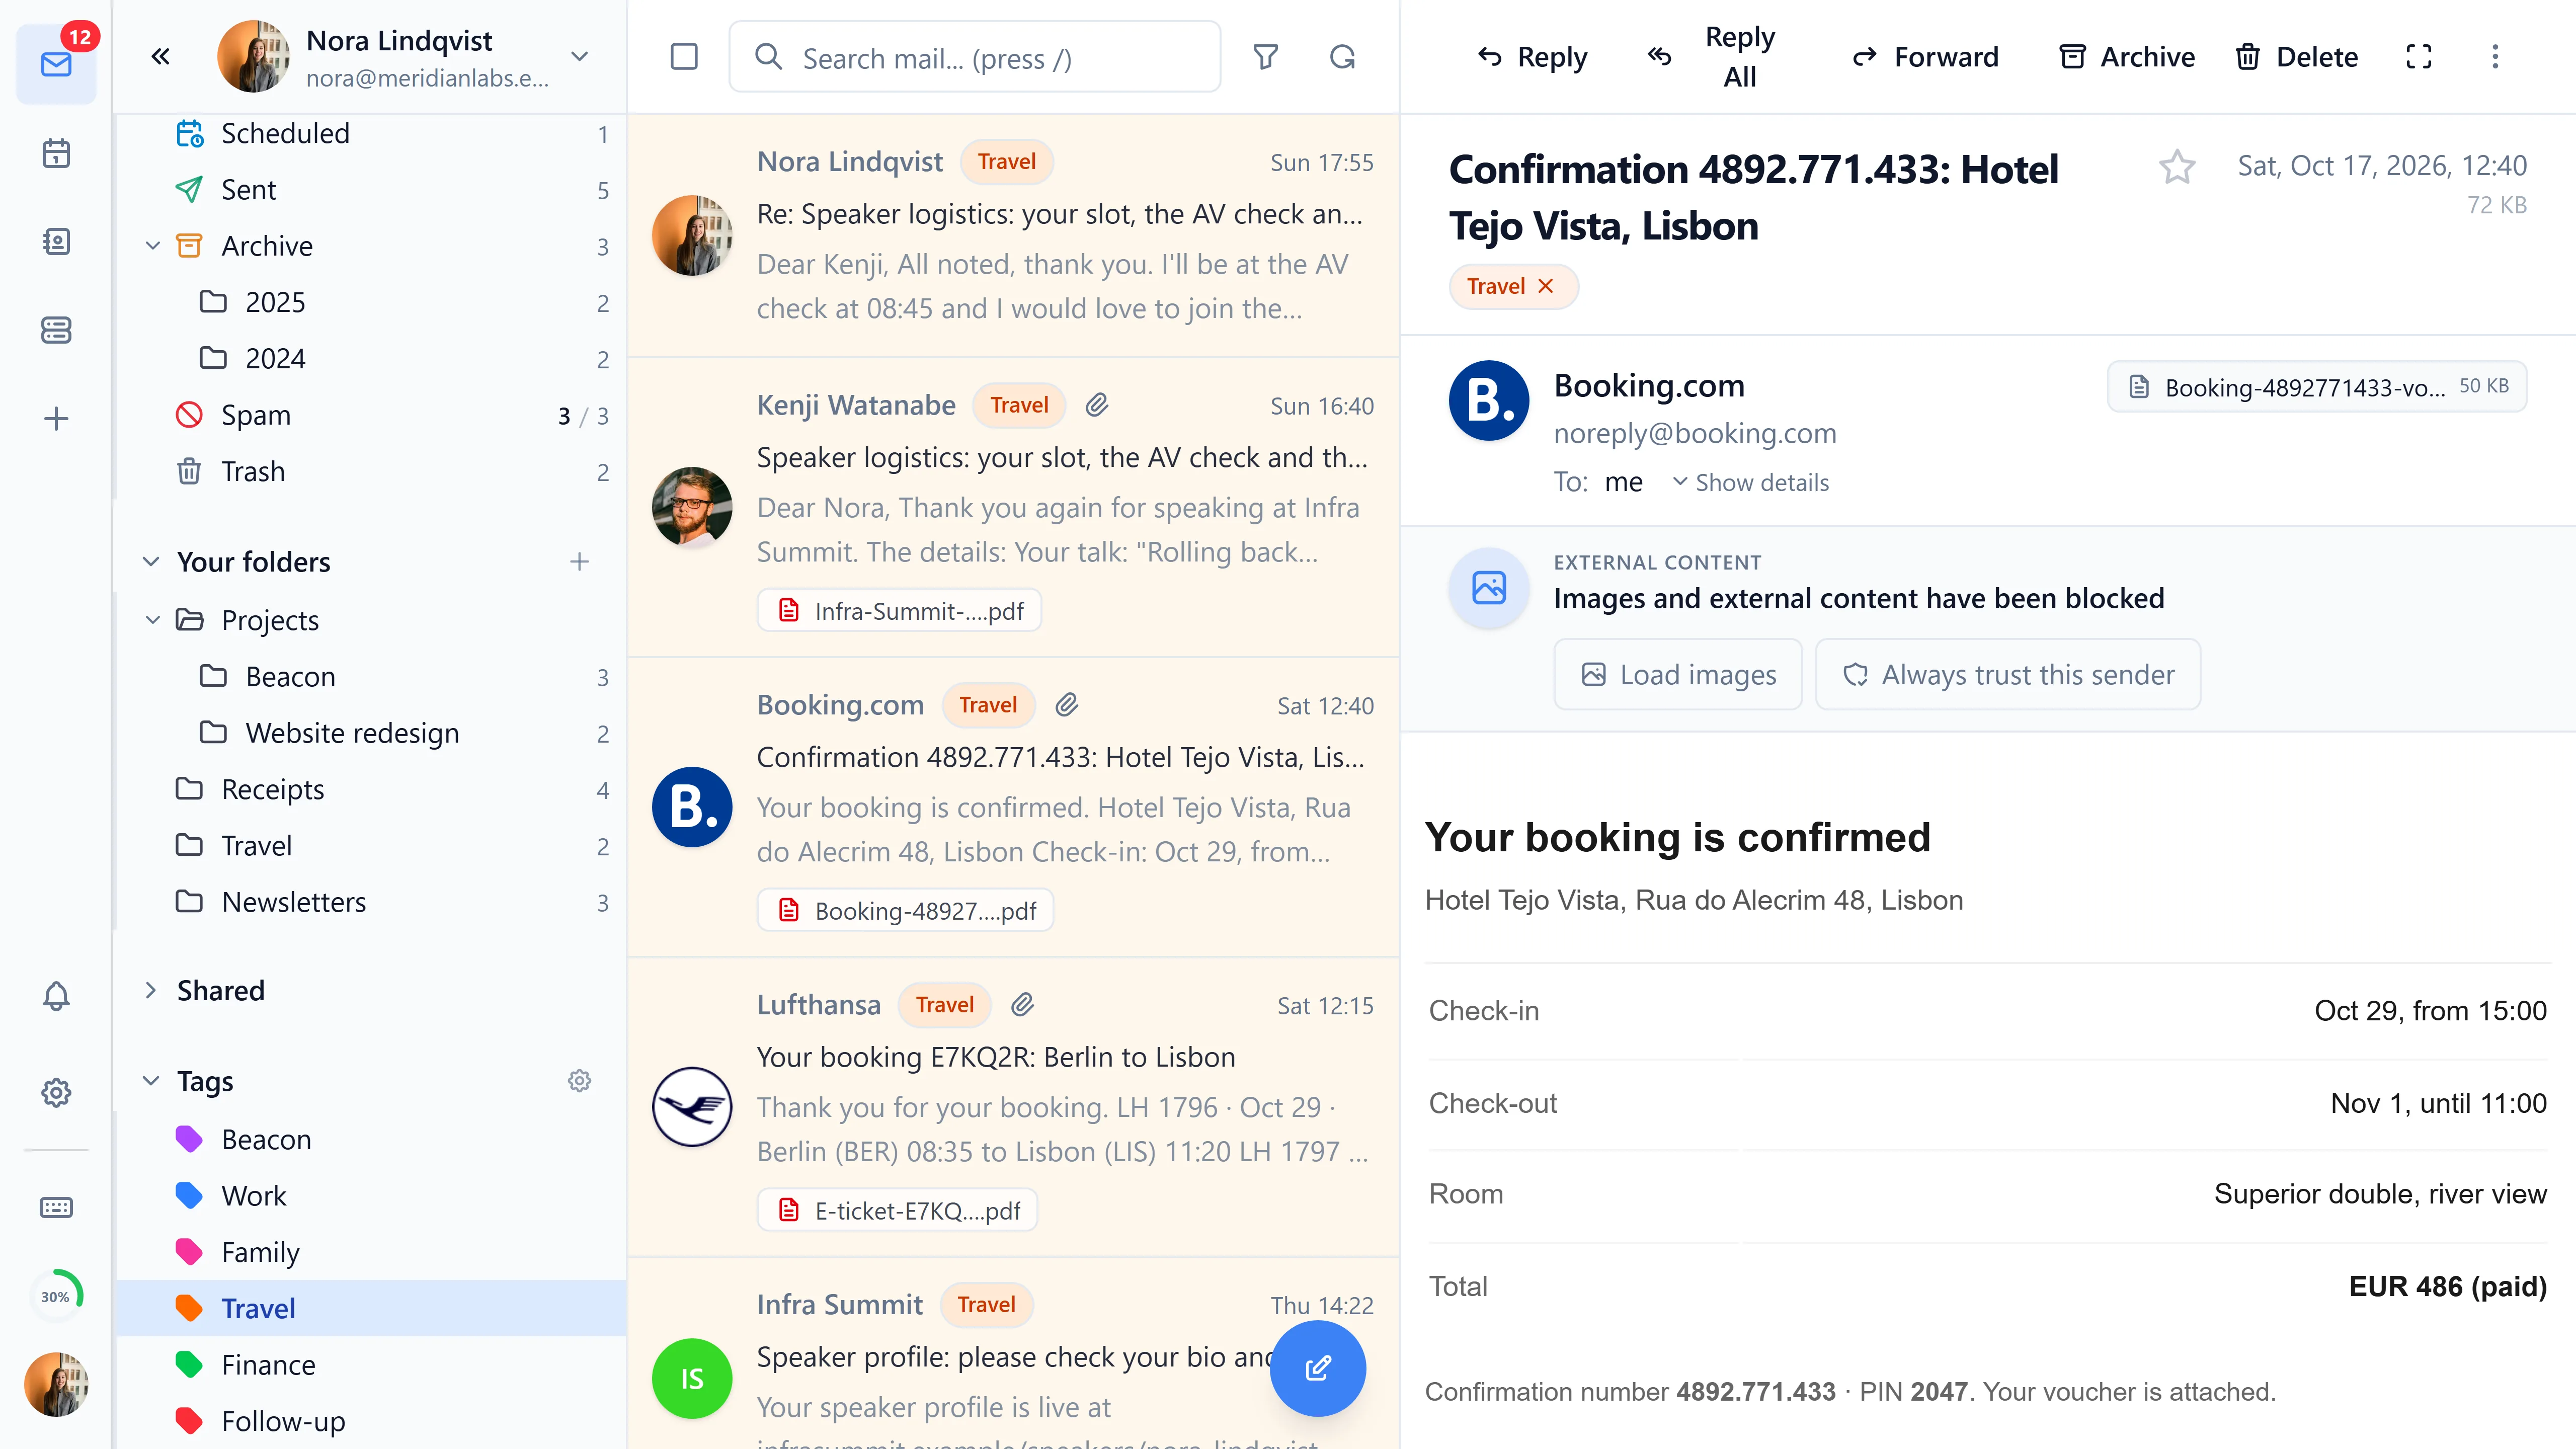Open settings gear in left rail
Viewport: 2576px width, 1449px height.
tap(56, 1092)
